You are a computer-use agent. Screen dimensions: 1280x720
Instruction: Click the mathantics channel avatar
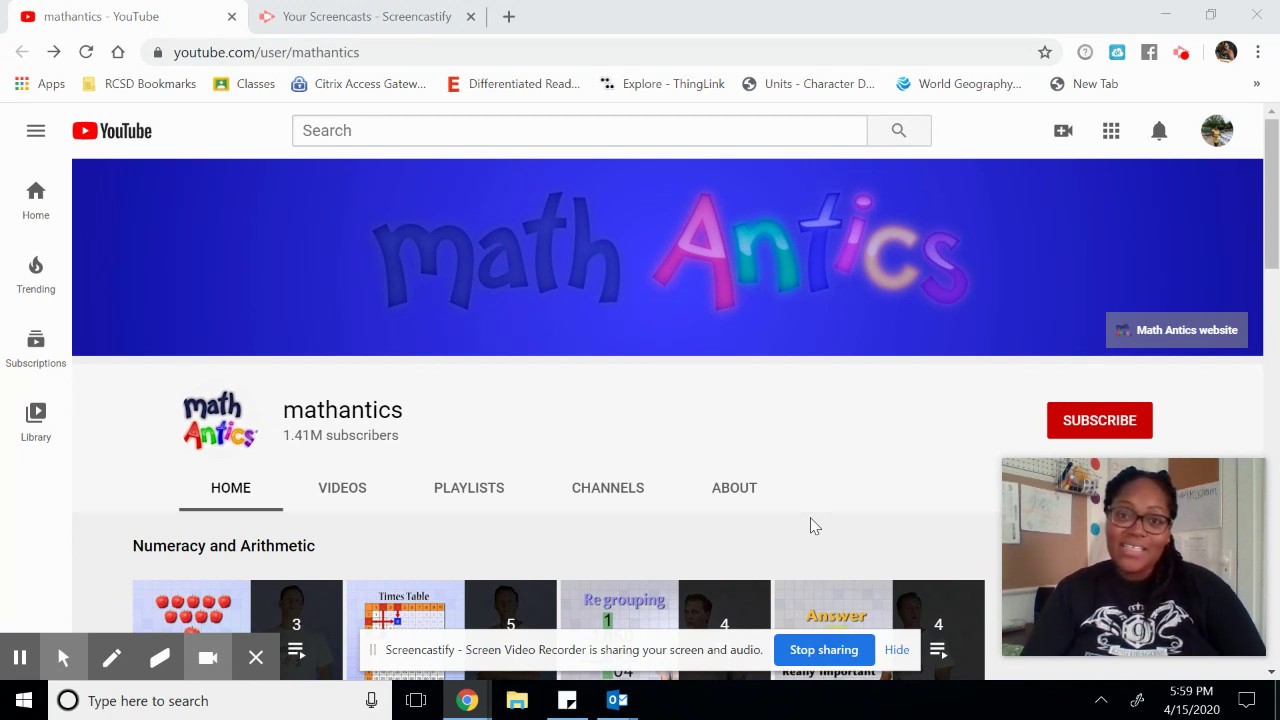click(220, 420)
